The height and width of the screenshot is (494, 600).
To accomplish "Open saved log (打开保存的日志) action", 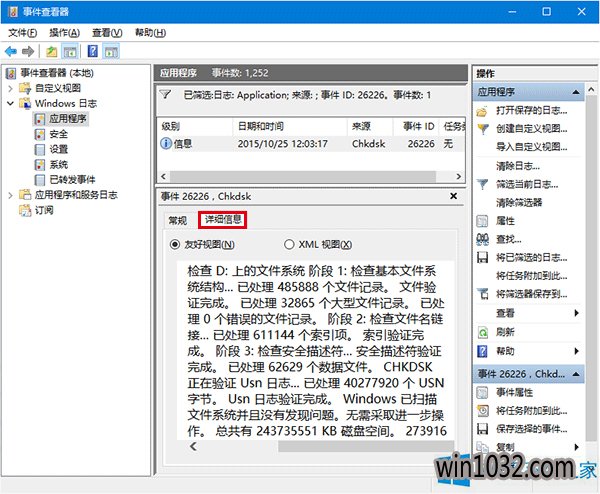I will point(532,110).
